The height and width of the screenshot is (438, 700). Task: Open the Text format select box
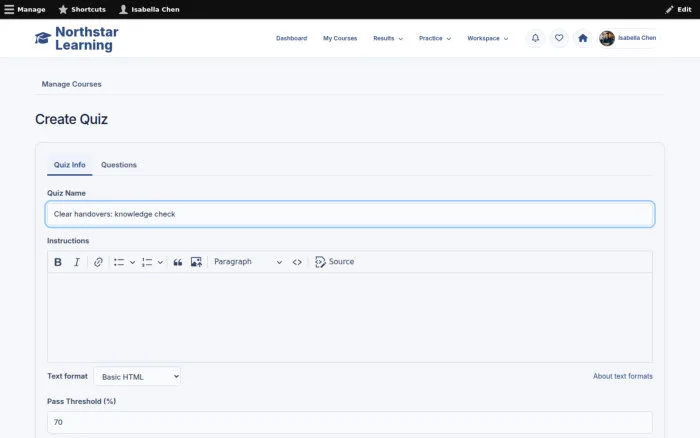point(138,377)
